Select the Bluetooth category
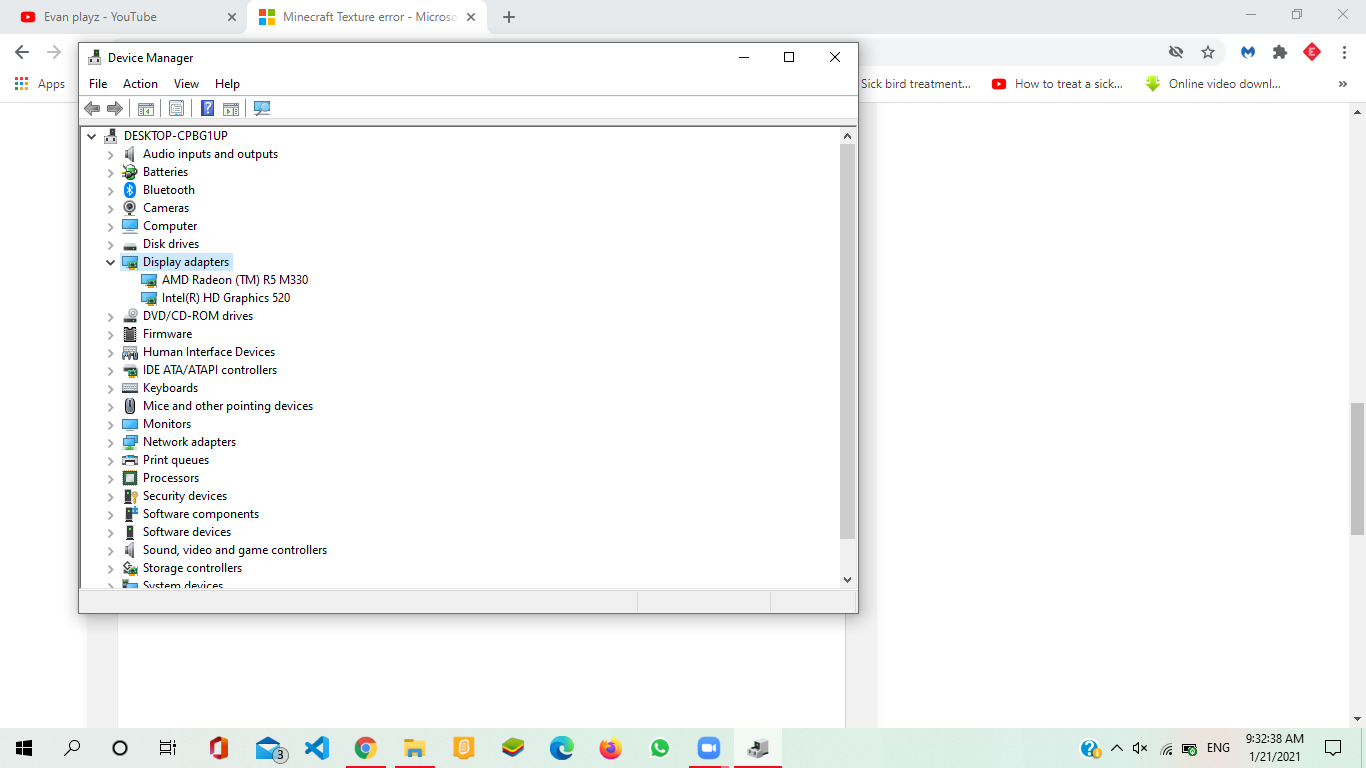 [x=169, y=190]
